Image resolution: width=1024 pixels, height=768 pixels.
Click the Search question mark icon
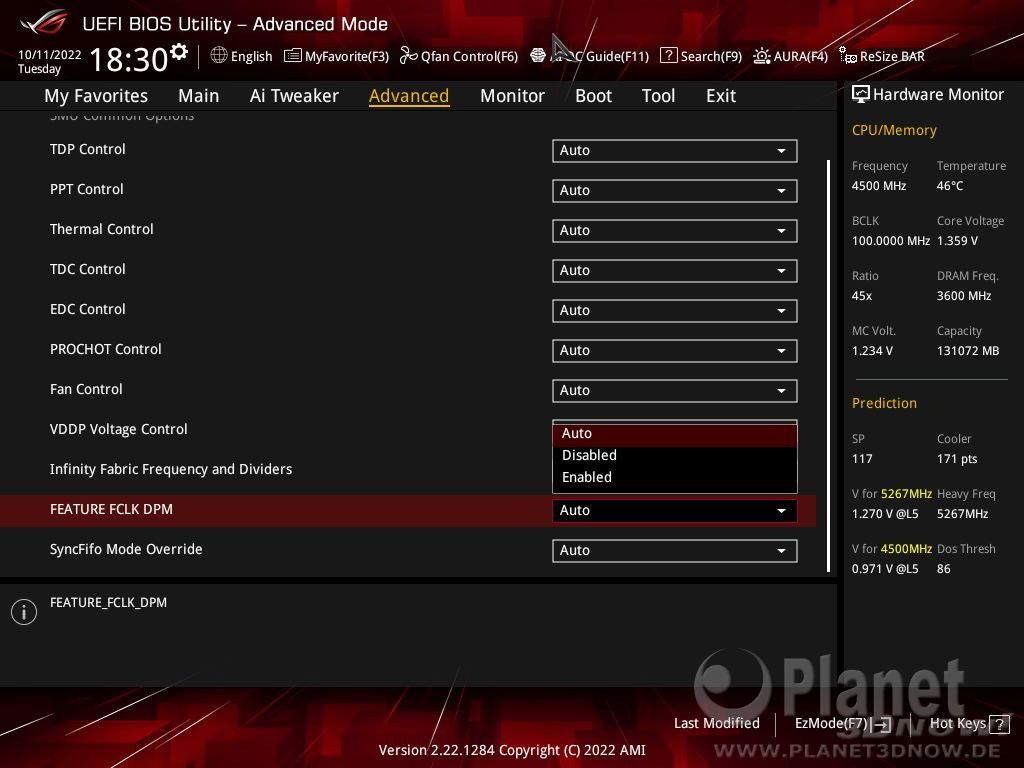669,56
